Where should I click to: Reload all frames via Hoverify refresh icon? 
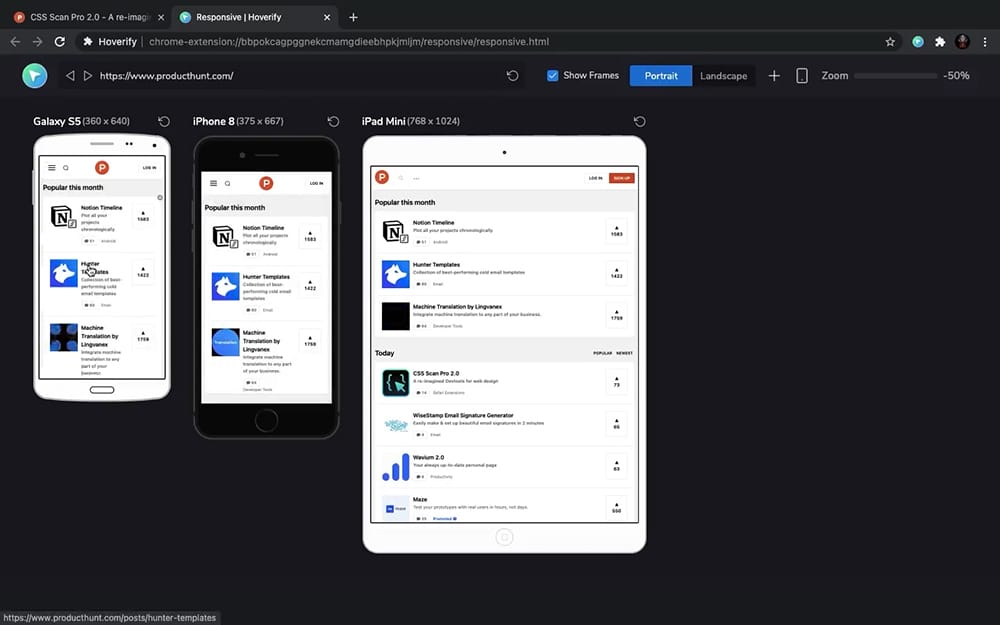(512, 76)
